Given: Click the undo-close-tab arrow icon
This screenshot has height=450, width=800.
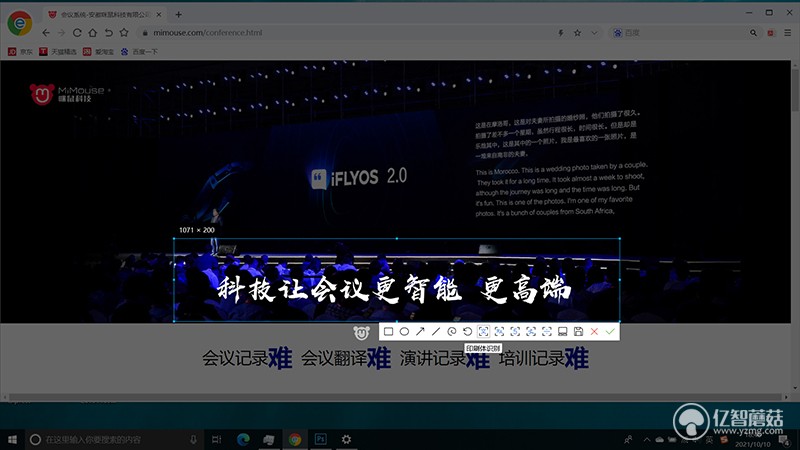Looking at the screenshot, I should (x=108, y=33).
